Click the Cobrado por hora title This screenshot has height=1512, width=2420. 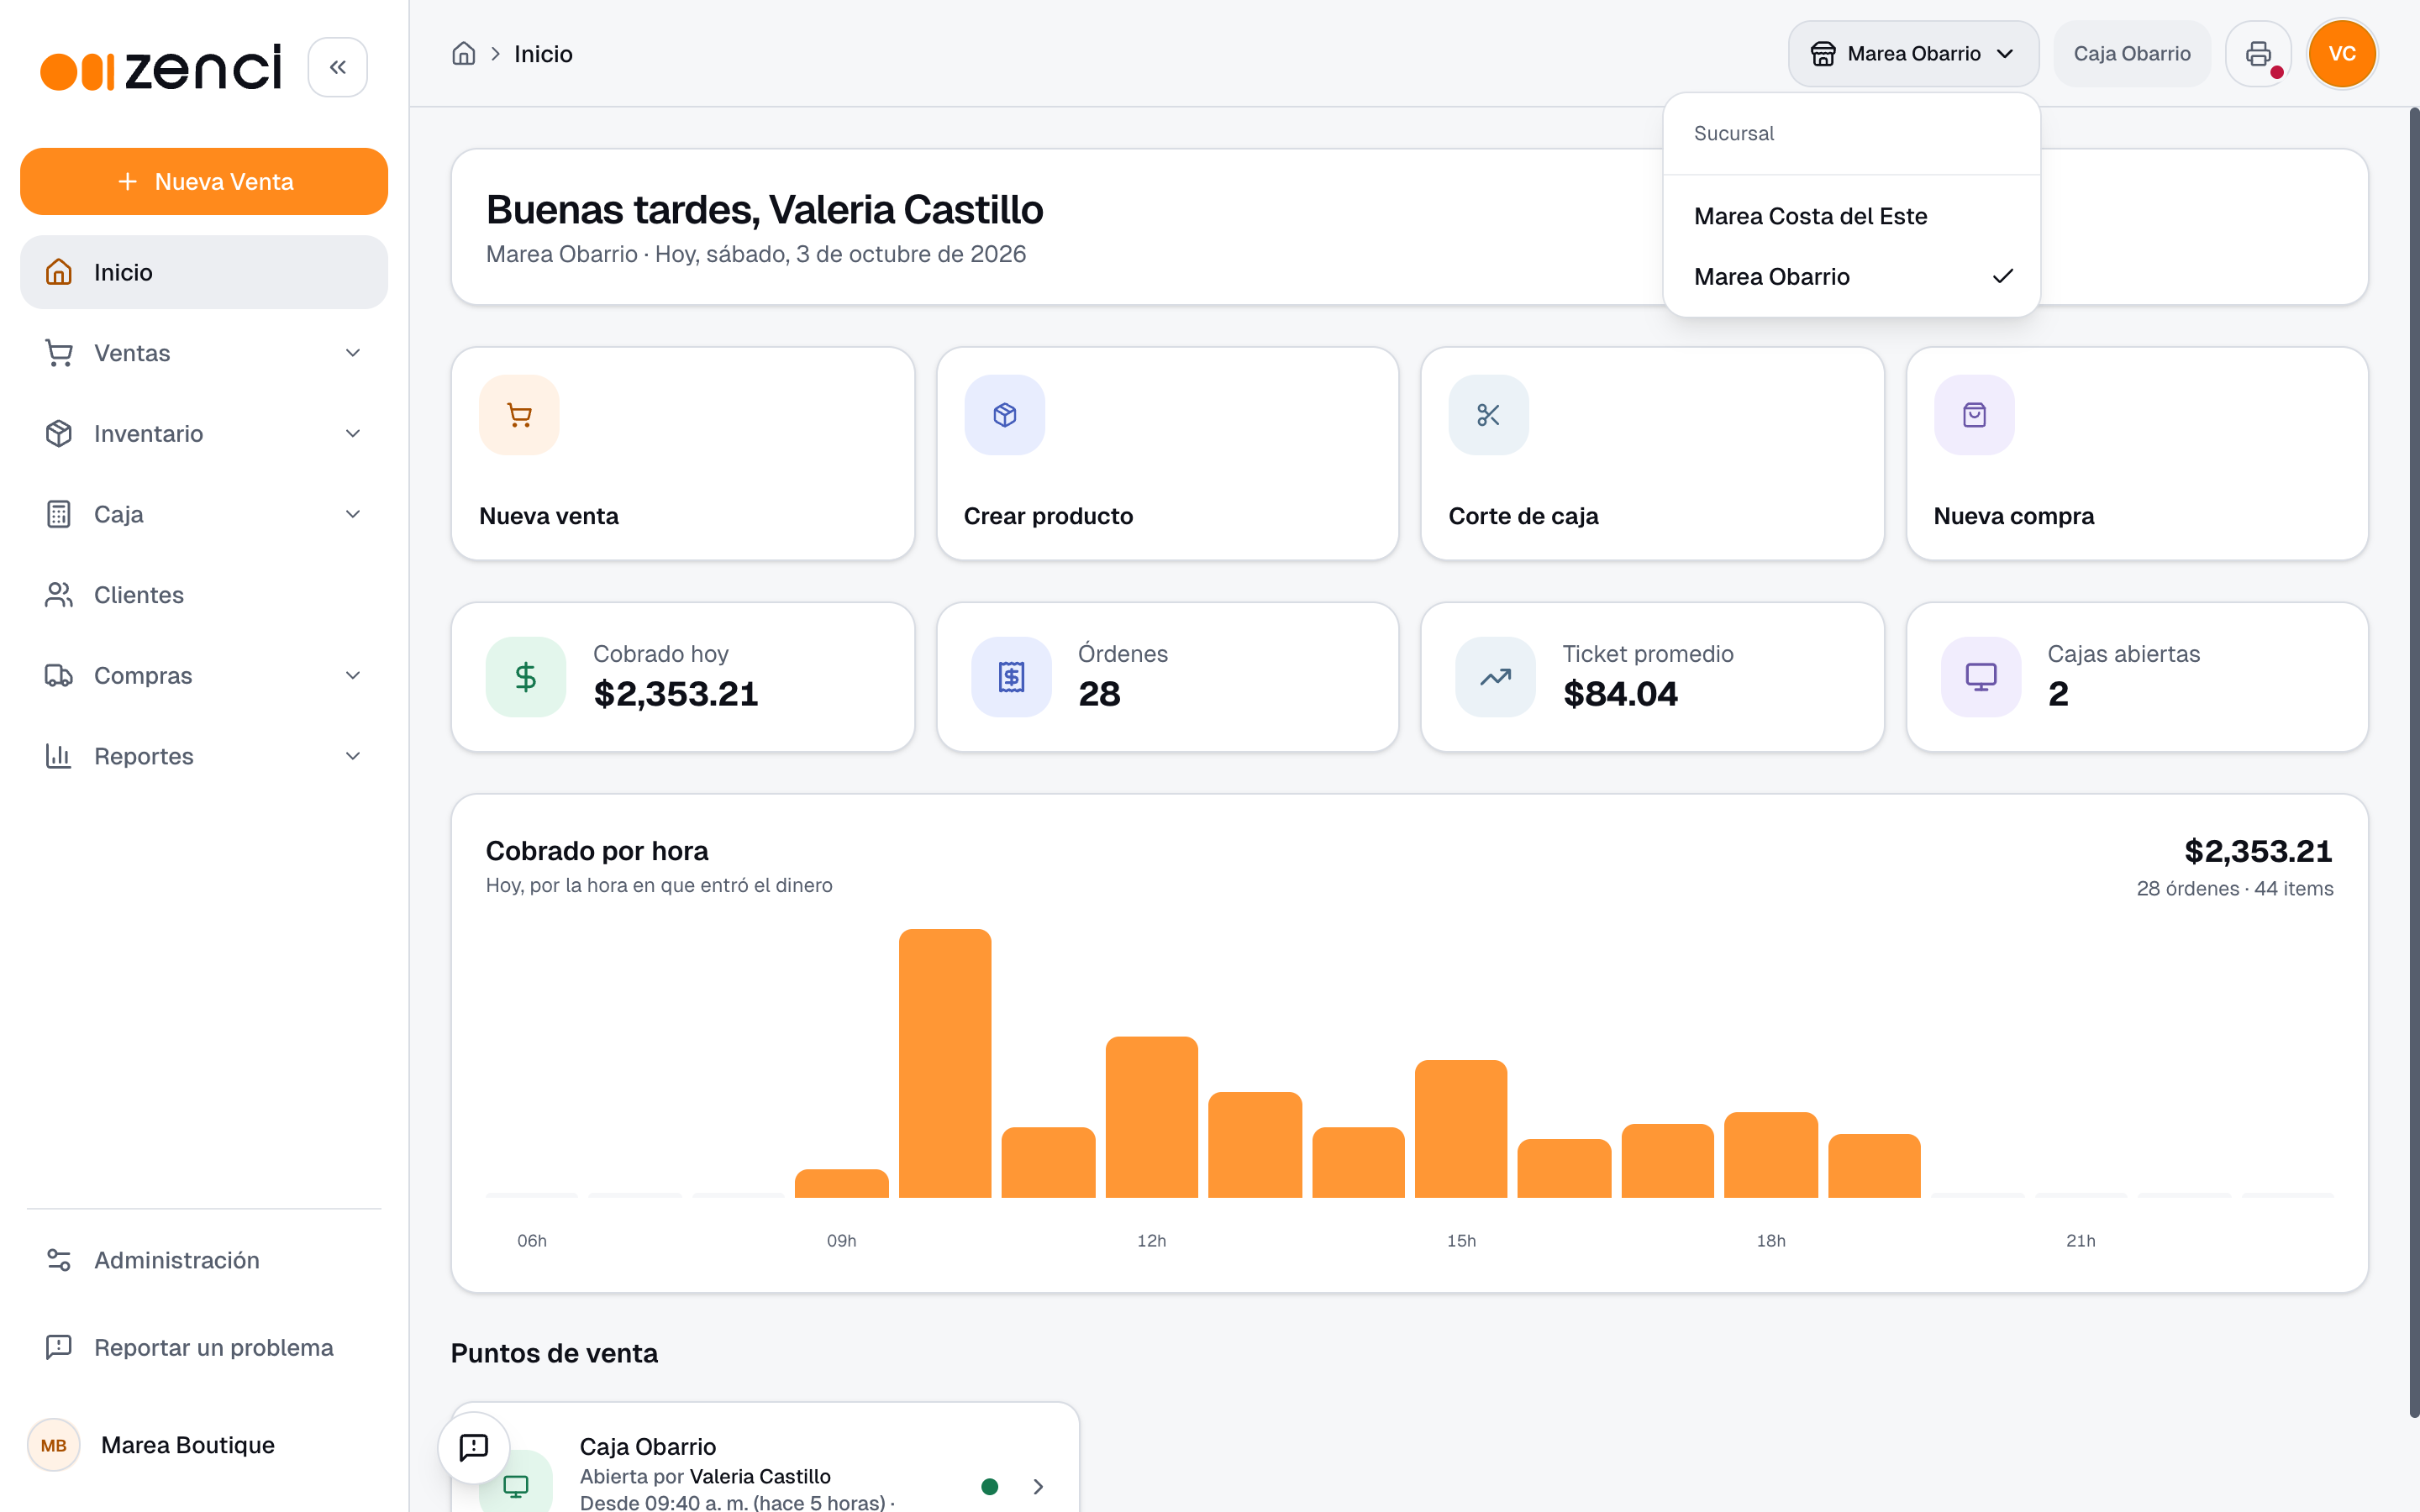(x=597, y=851)
